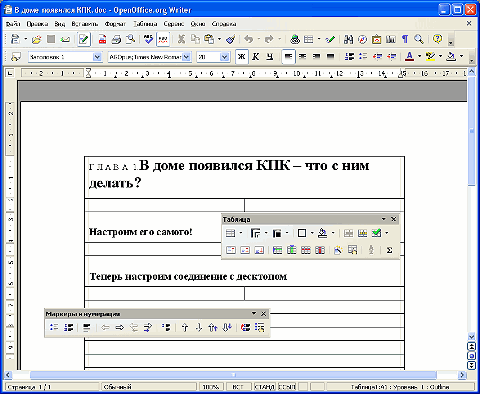This screenshot has width=480, height=394.
Task: Open Page Preview magnifier icon
Action: [x=130, y=39]
